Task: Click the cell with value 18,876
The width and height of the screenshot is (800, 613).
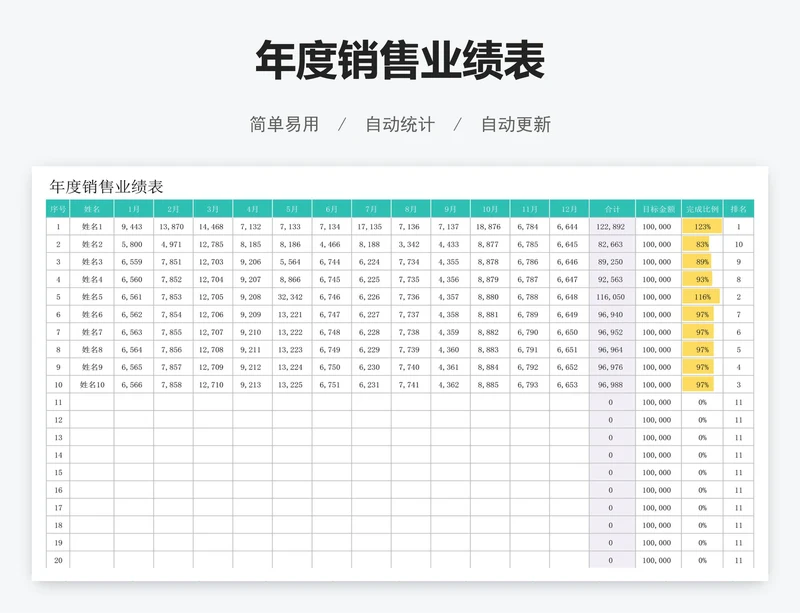Action: [x=488, y=227]
